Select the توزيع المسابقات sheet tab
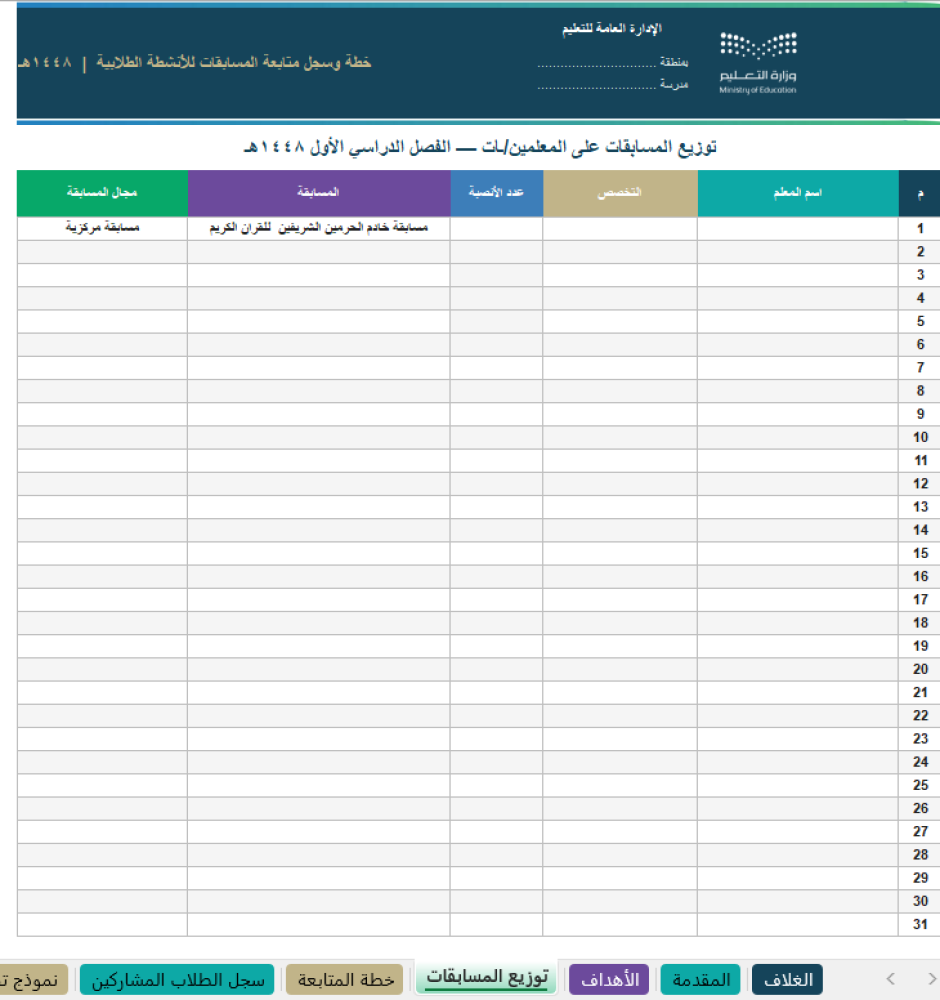The height and width of the screenshot is (1000, 940). [x=487, y=978]
